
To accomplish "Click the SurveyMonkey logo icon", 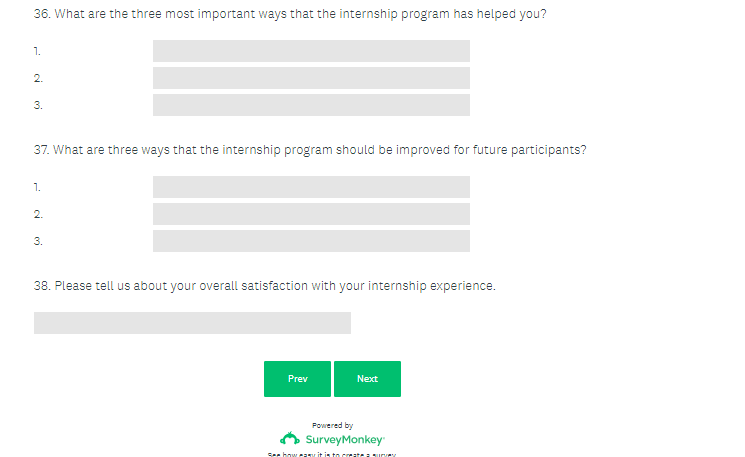I will pyautogui.click(x=289, y=439).
